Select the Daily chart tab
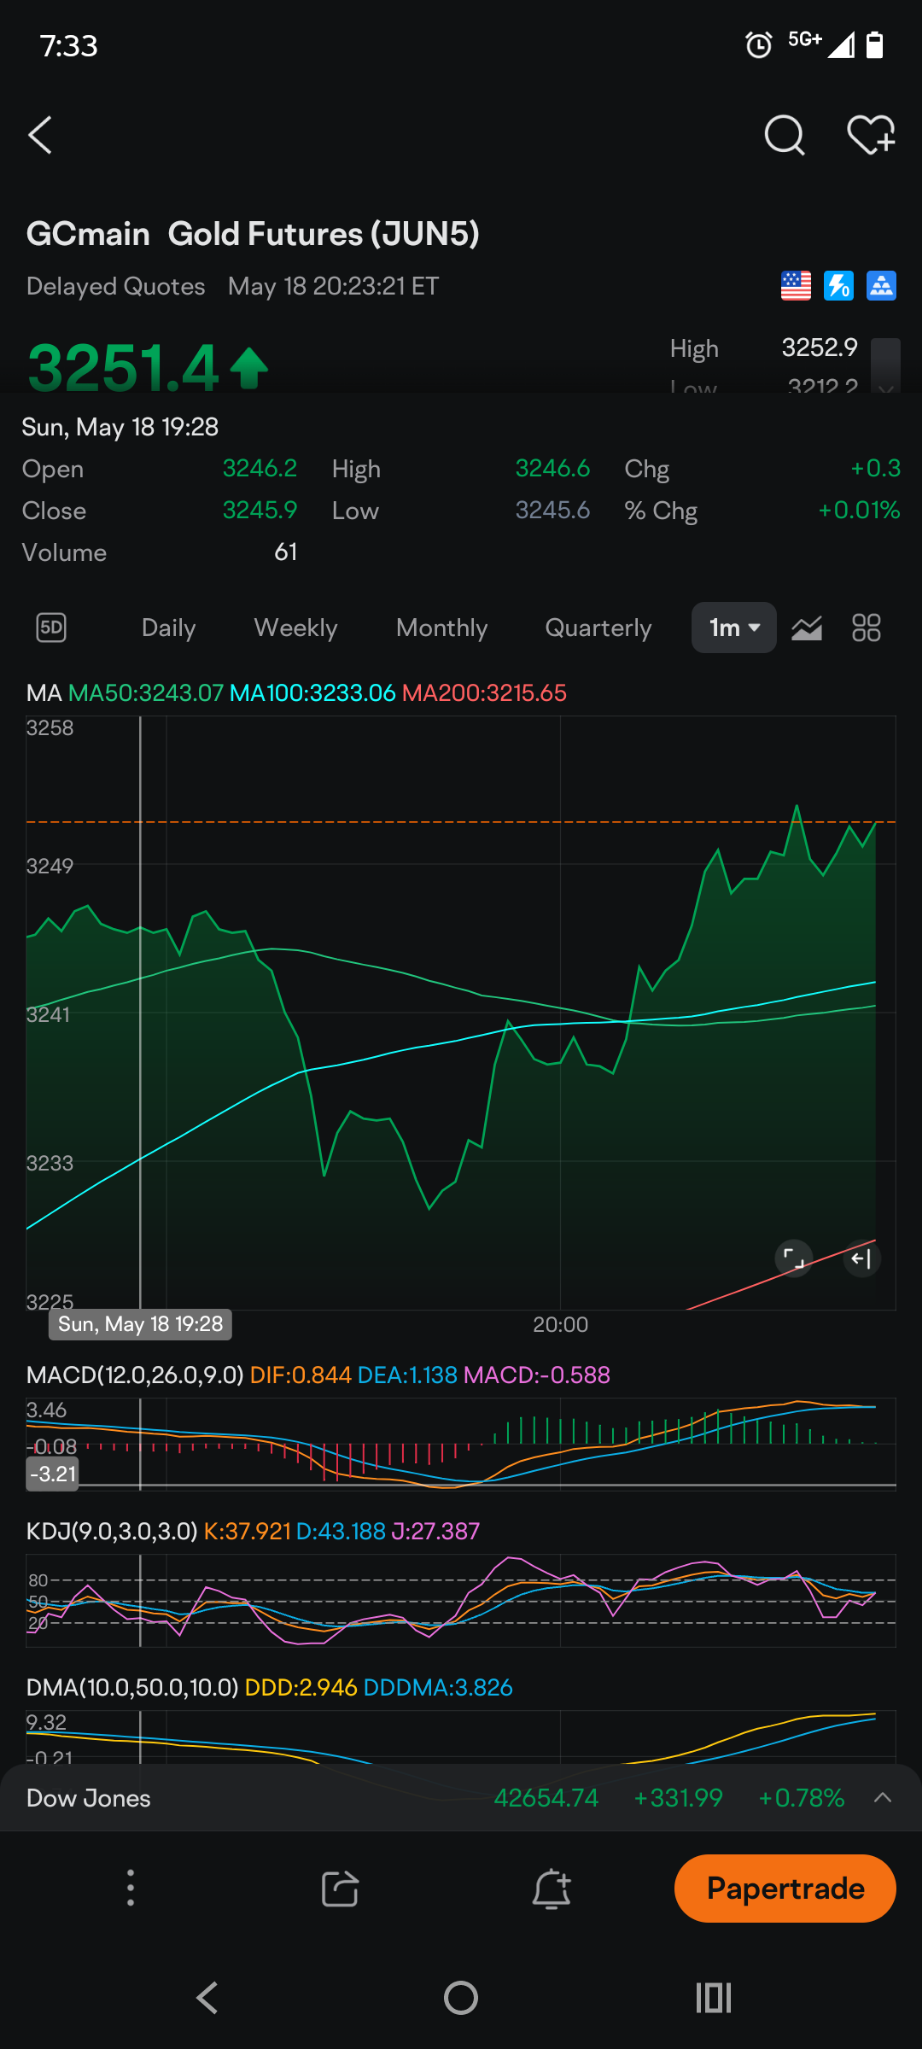 (x=168, y=628)
